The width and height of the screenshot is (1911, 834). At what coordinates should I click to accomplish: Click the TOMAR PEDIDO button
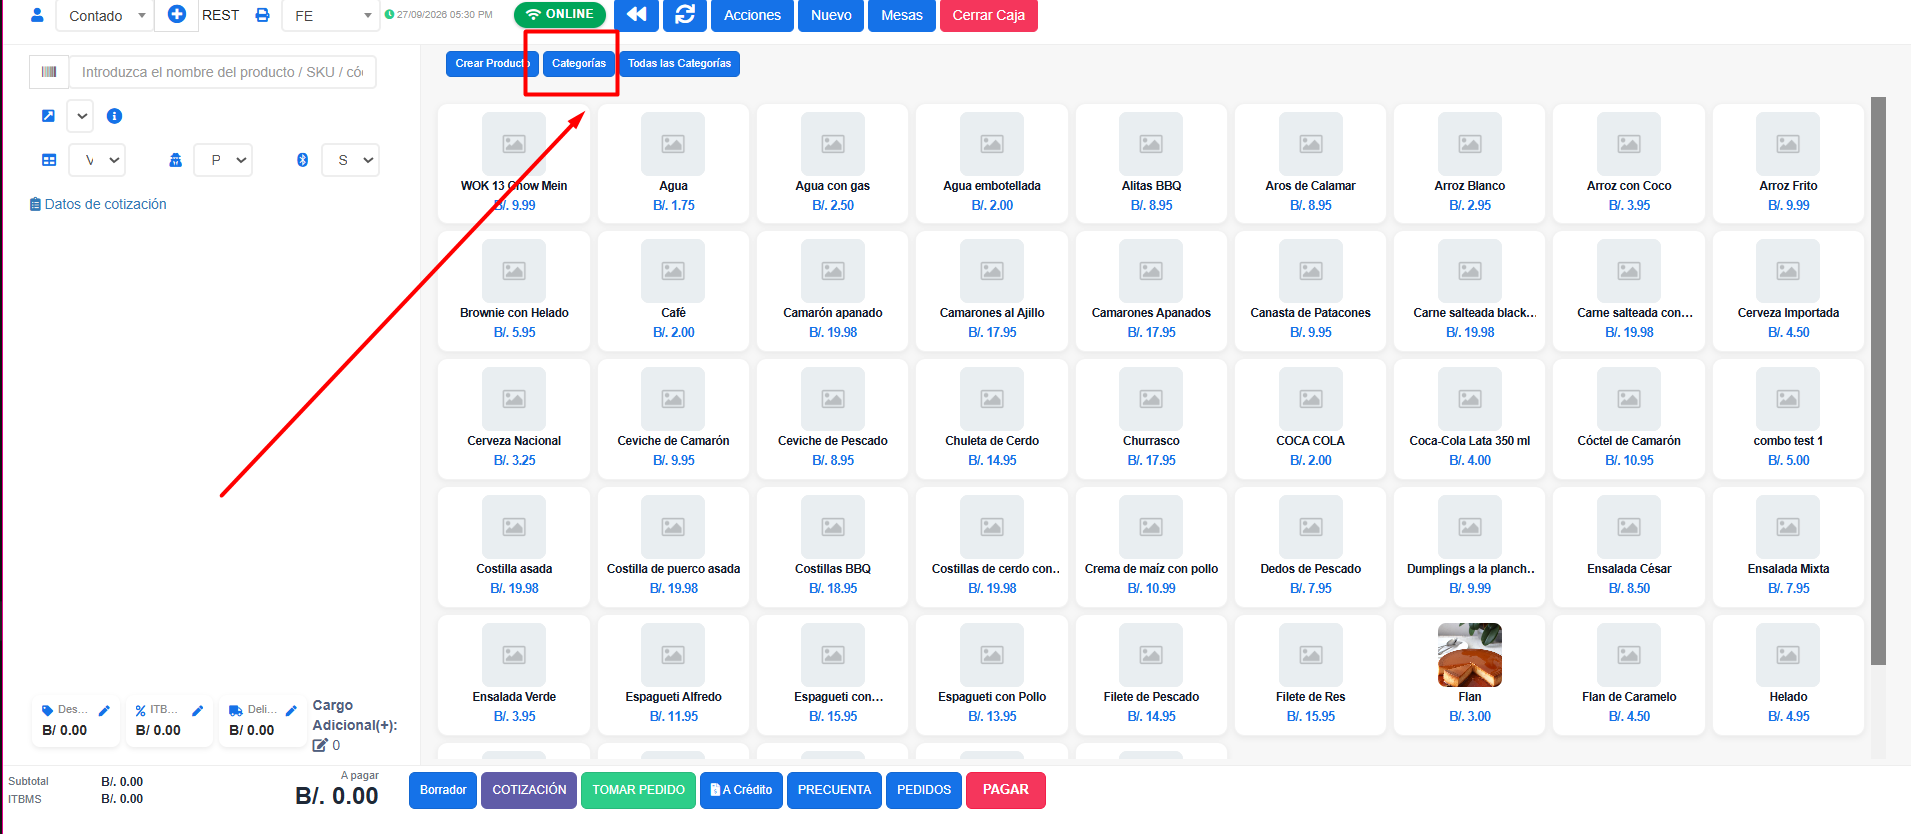click(x=638, y=790)
